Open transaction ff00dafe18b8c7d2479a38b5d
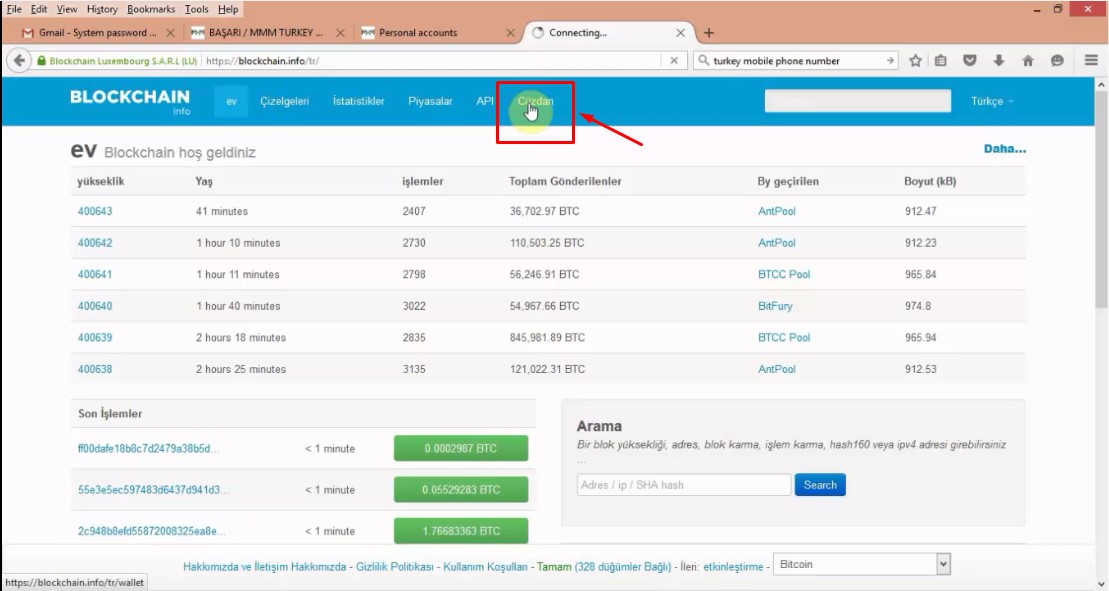The image size is (1109, 591). [x=149, y=448]
